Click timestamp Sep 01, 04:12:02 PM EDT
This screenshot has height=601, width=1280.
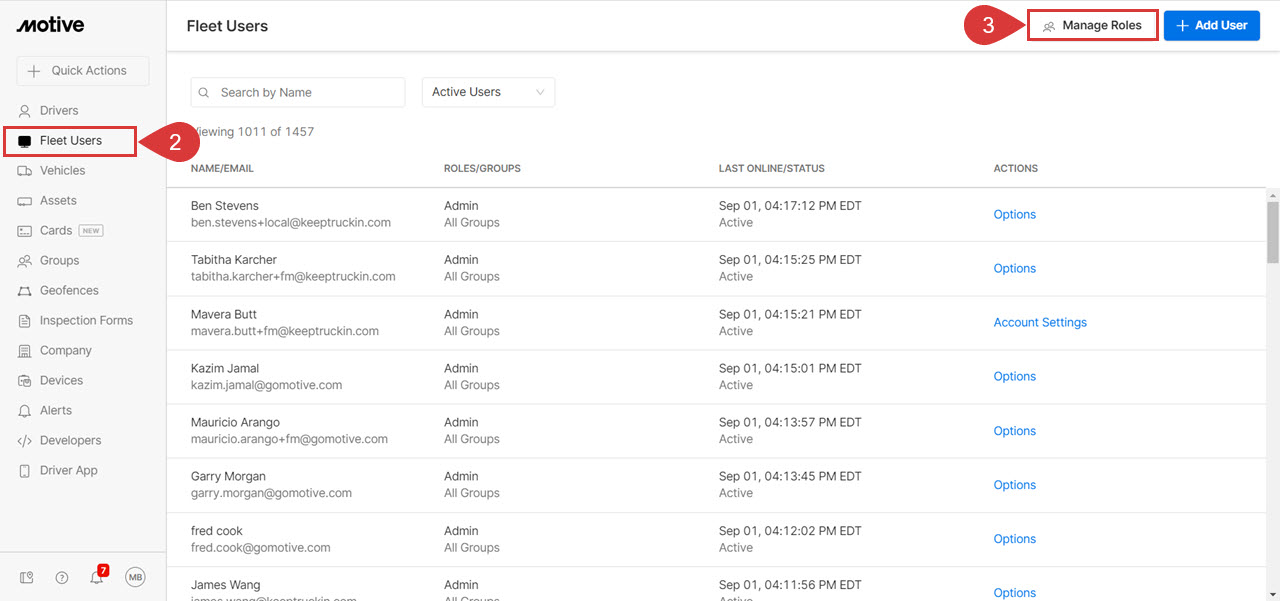click(x=790, y=531)
